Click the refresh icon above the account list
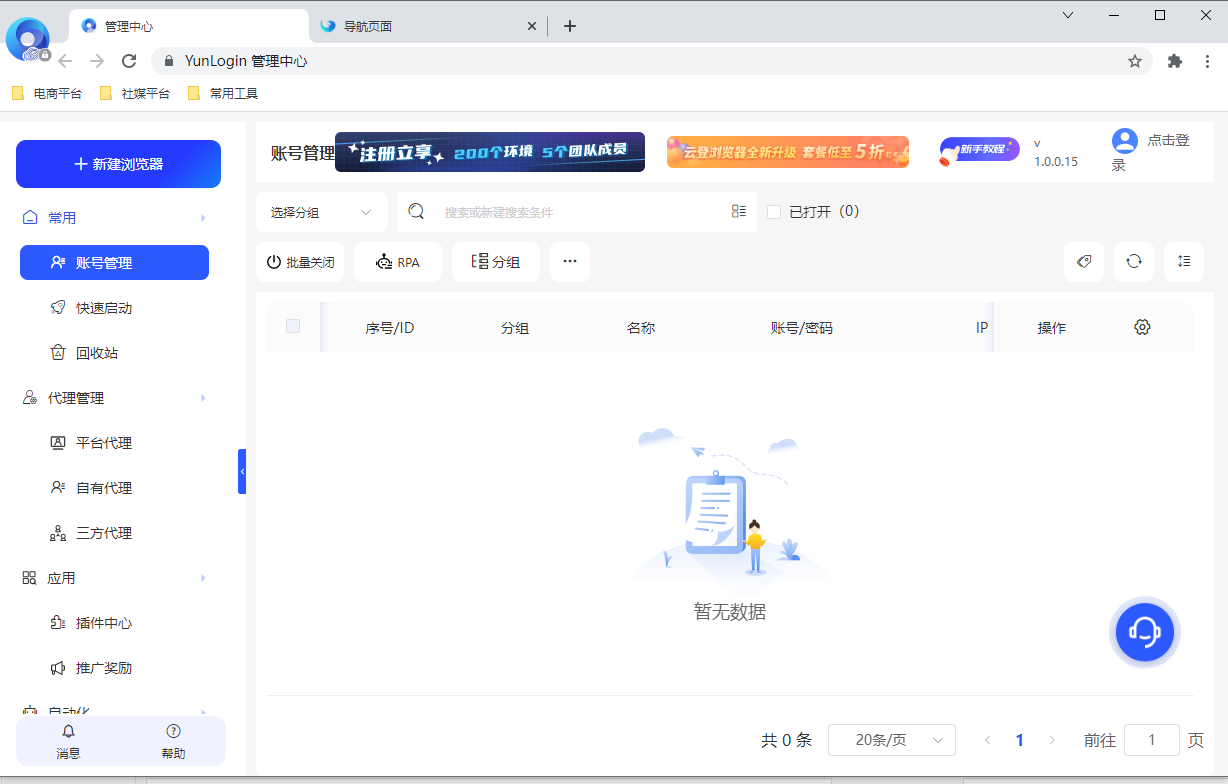Screen dimensions: 1228x784 click(1134, 261)
